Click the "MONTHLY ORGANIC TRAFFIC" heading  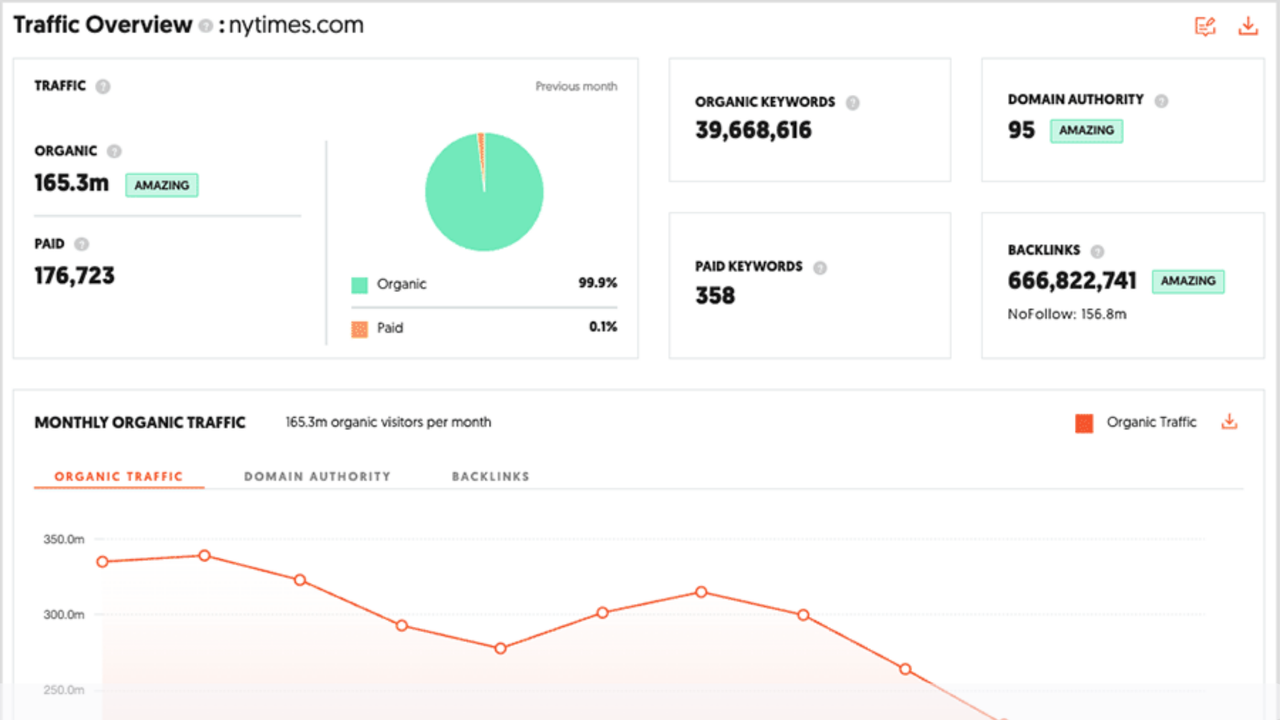(x=140, y=423)
